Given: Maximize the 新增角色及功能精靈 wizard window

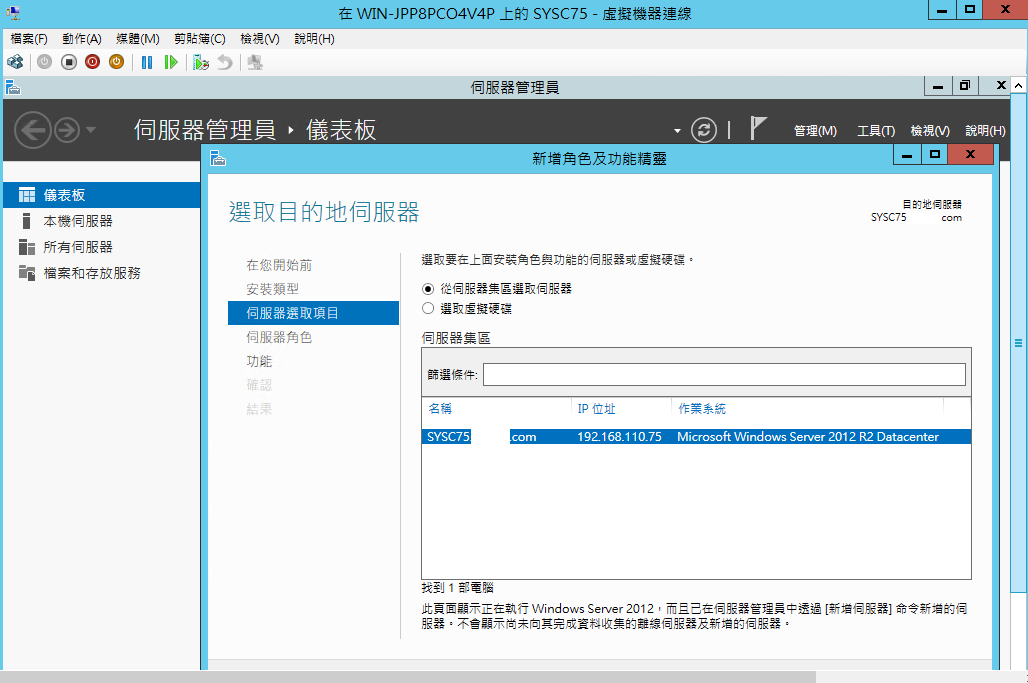Looking at the screenshot, I should 935,155.
